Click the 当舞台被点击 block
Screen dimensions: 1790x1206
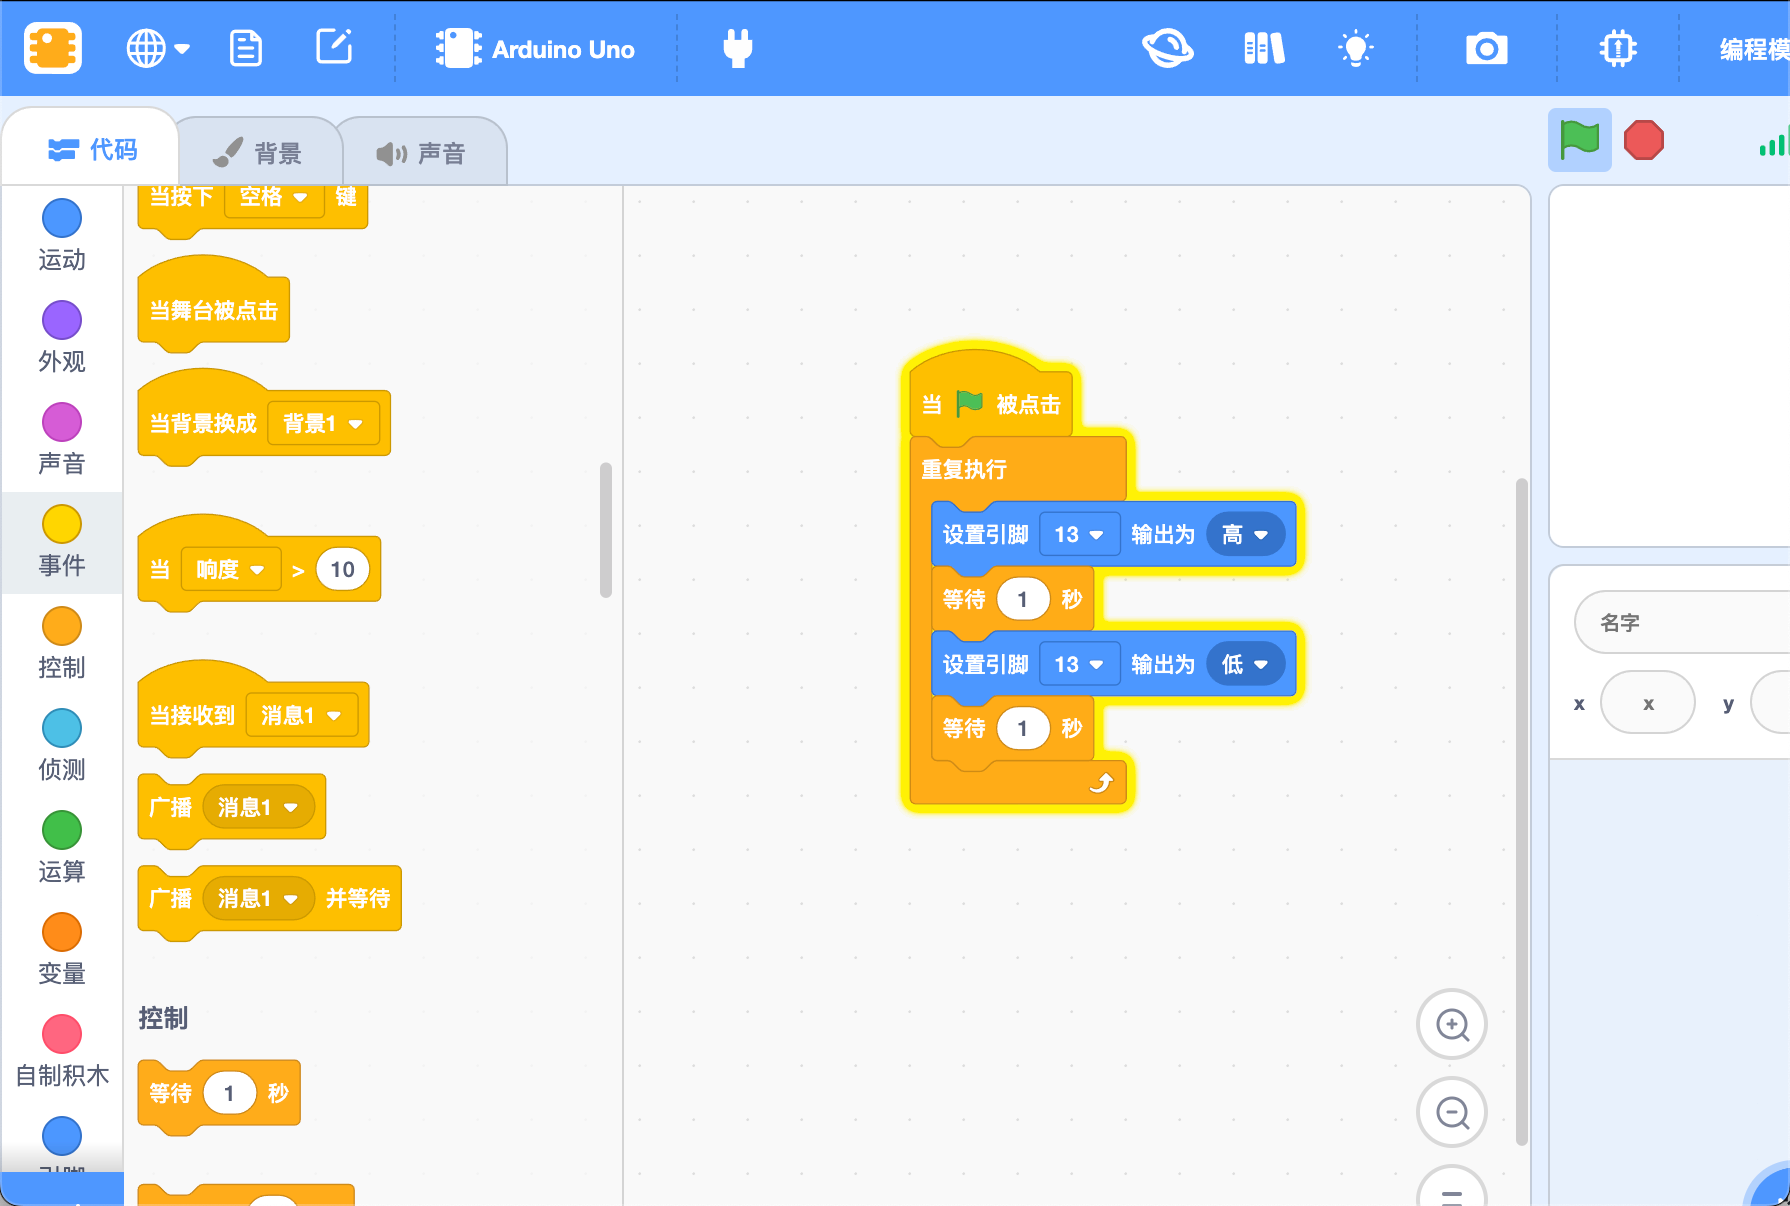(213, 311)
